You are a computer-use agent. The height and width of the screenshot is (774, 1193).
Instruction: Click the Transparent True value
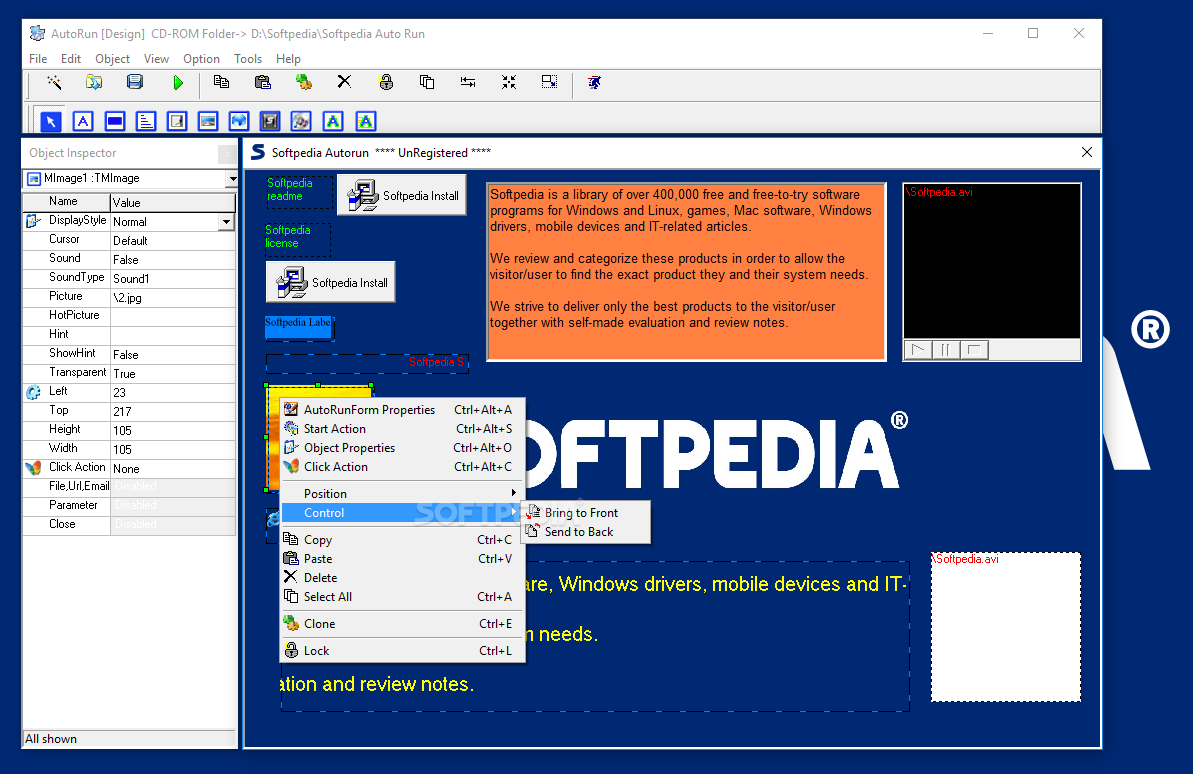(173, 374)
